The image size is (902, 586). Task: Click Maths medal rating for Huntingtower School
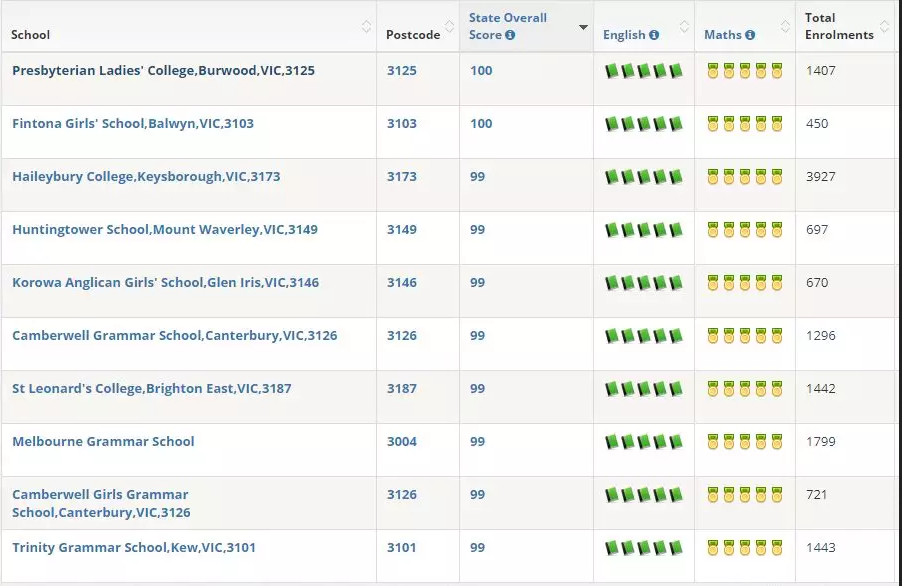pos(745,230)
